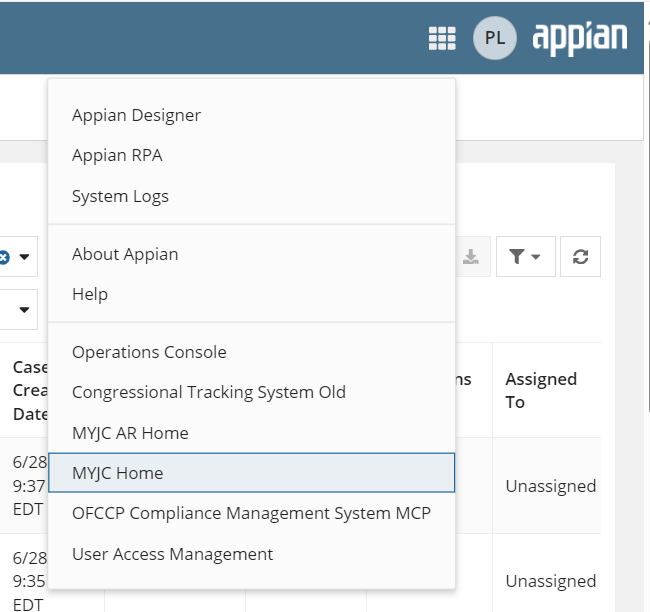This screenshot has width=650, height=612.
Task: Select MYJC AR Home site
Action: tap(252, 433)
